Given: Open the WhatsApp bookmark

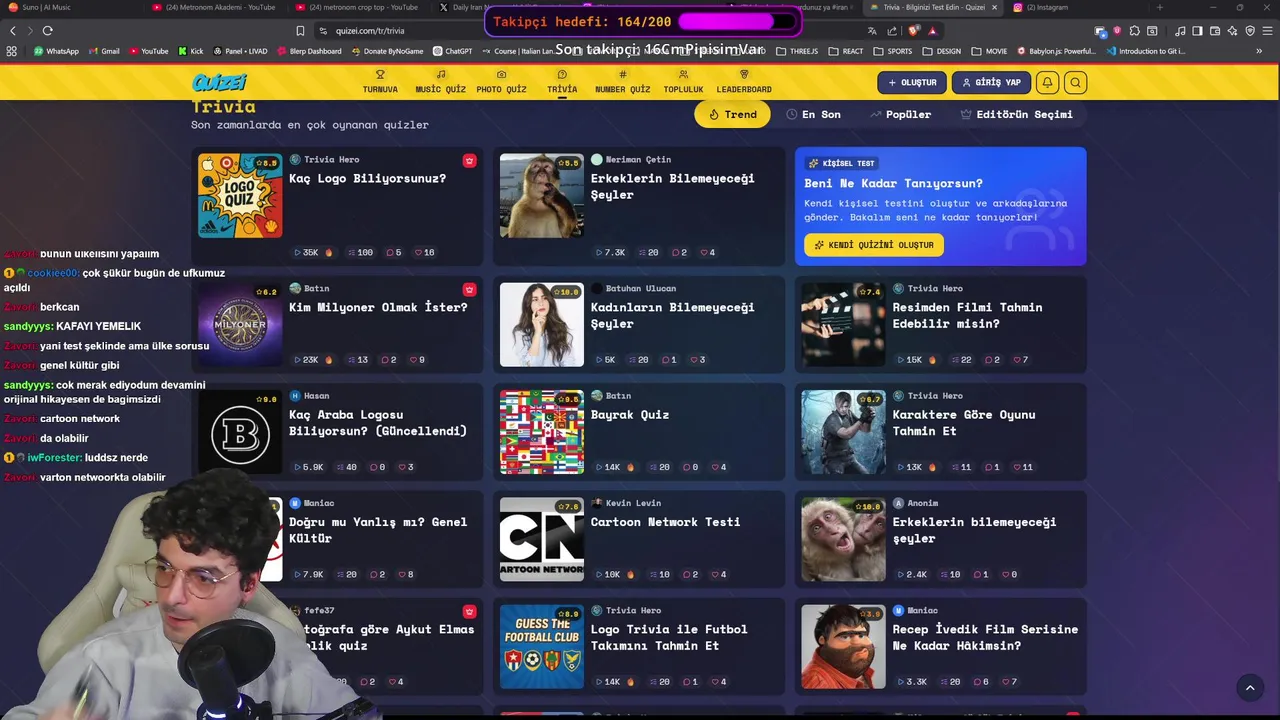Looking at the screenshot, I should click(x=56, y=51).
